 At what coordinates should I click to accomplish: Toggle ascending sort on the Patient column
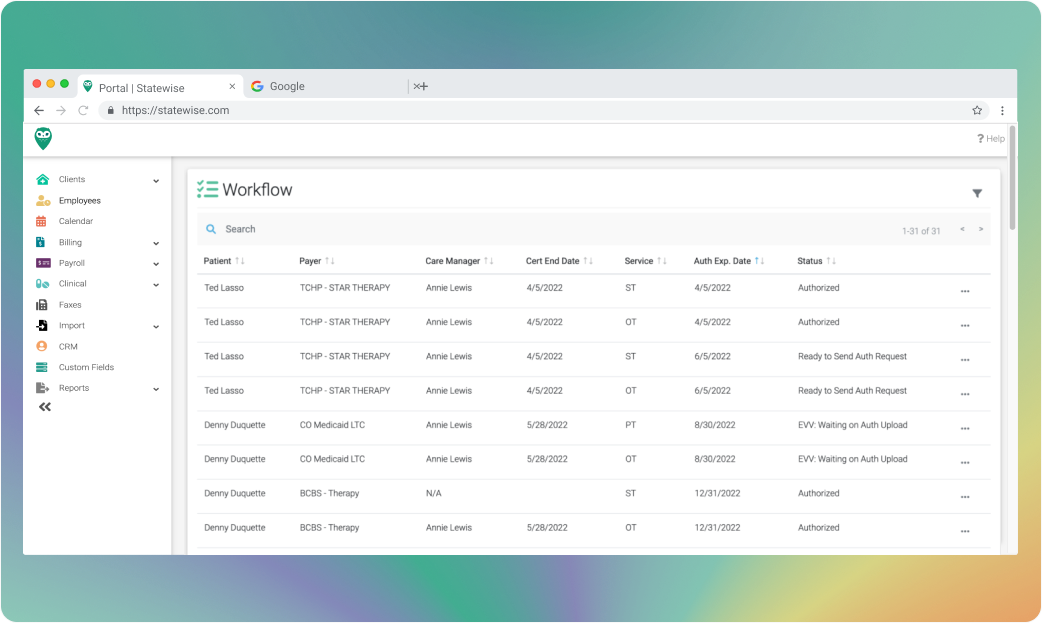click(x=235, y=260)
